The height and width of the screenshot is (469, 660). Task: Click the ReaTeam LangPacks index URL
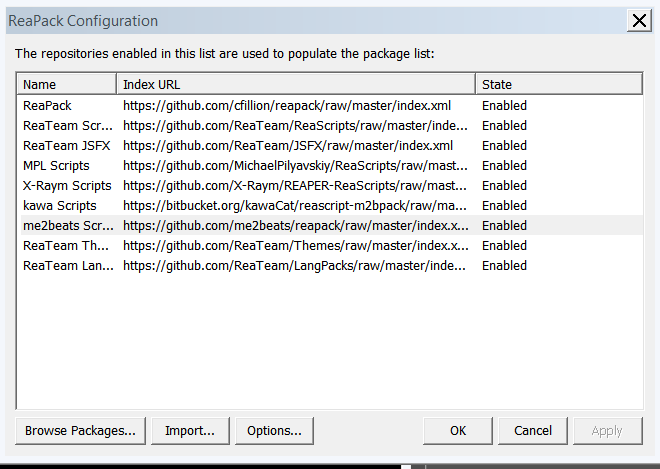pyautogui.click(x=296, y=265)
